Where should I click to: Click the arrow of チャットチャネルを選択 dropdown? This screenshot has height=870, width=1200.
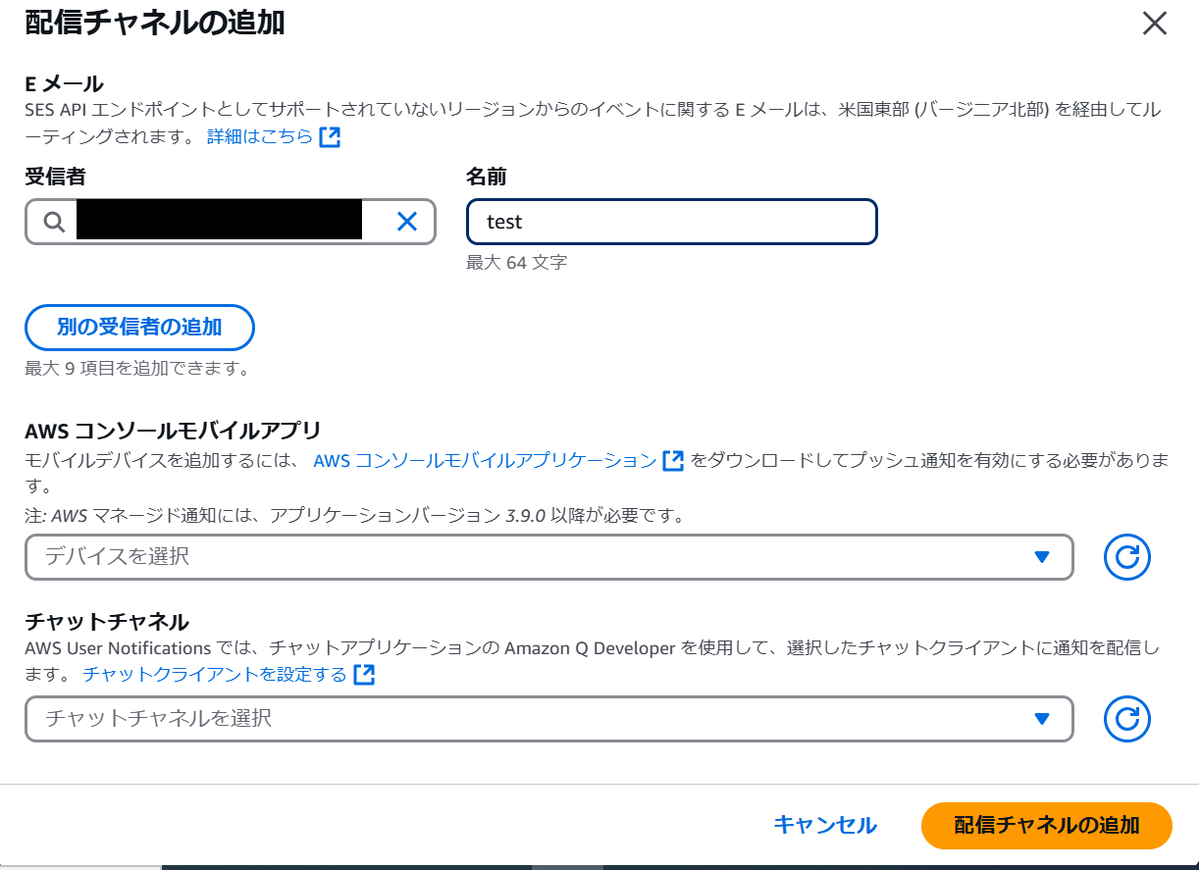pos(1041,719)
